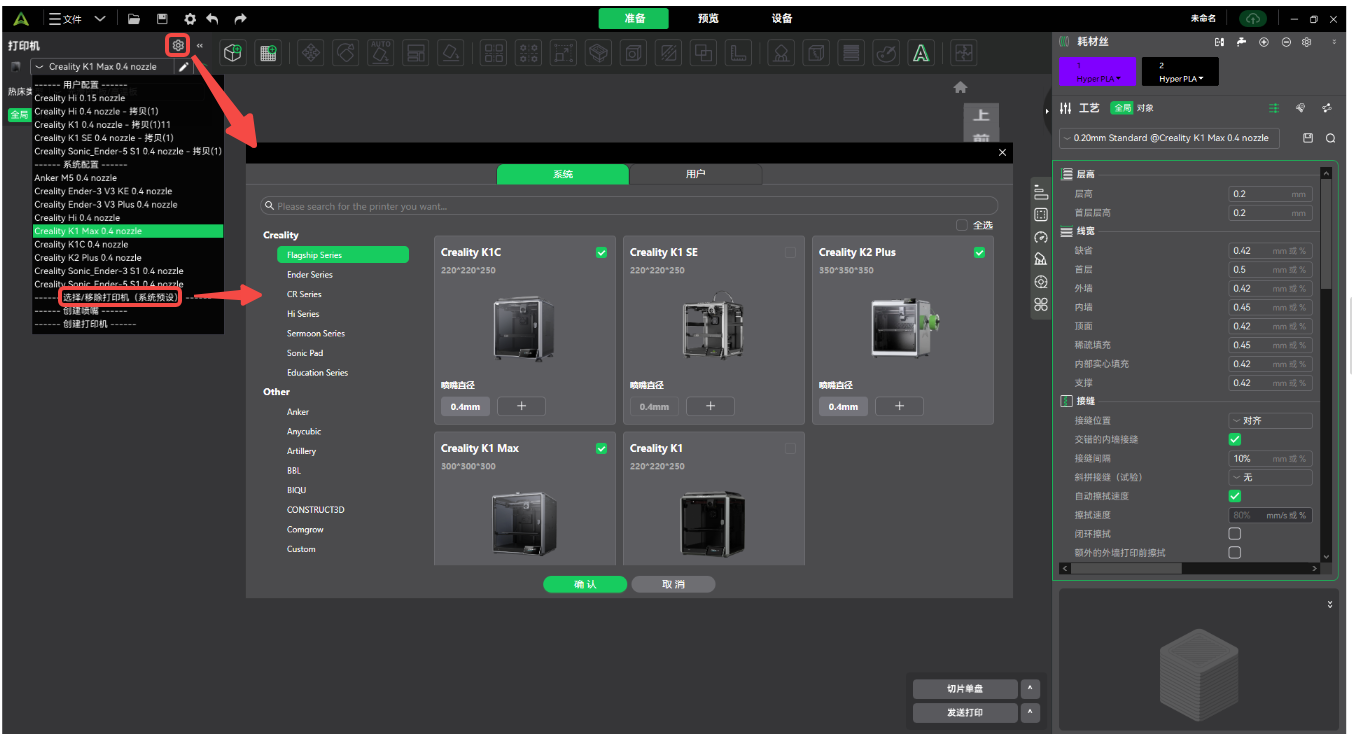
Task: Switch to the 预览 tab
Action: coord(708,19)
